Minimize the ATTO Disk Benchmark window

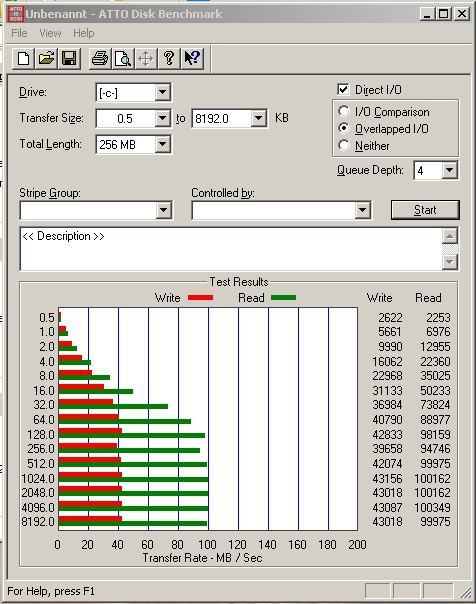pyautogui.click(x=427, y=14)
